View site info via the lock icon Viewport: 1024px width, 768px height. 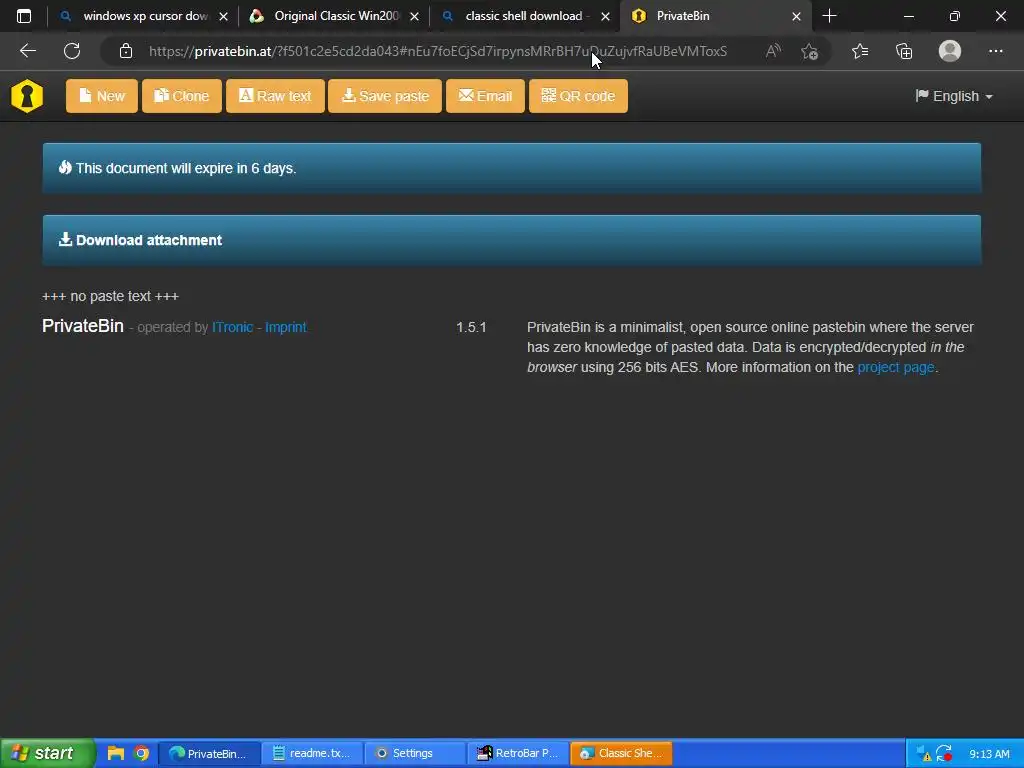tap(126, 51)
